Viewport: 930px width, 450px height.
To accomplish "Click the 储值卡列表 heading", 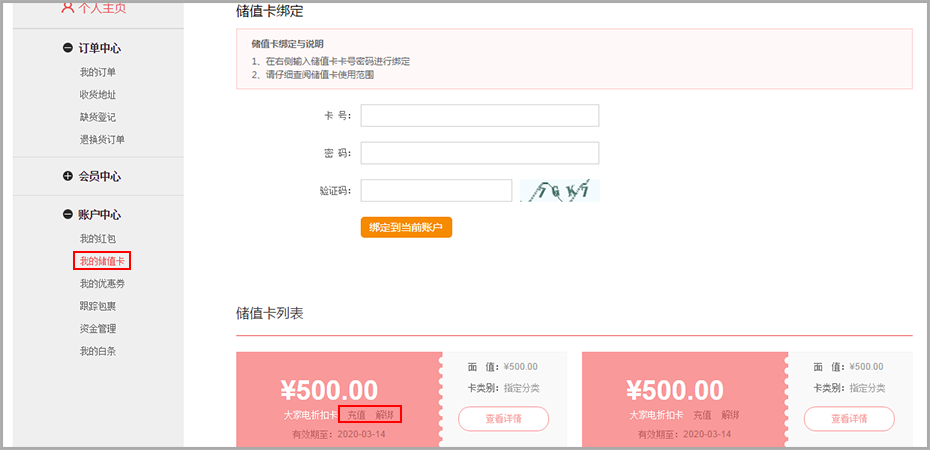I will [270, 314].
